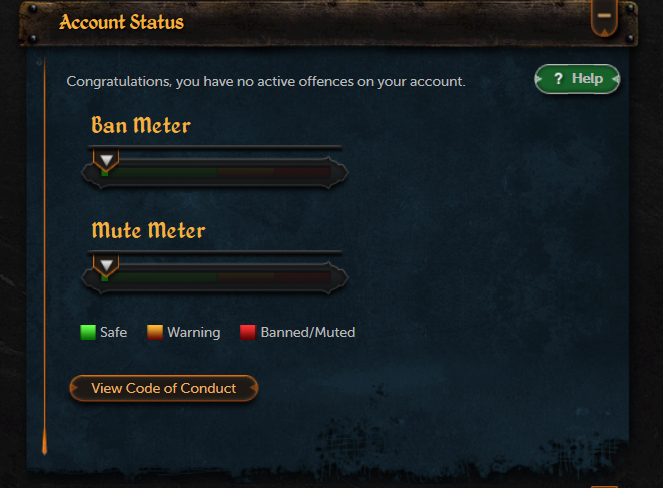Image resolution: width=663 pixels, height=488 pixels.
Task: Click the green zone of Ban Meter bar
Action: pos(159,172)
